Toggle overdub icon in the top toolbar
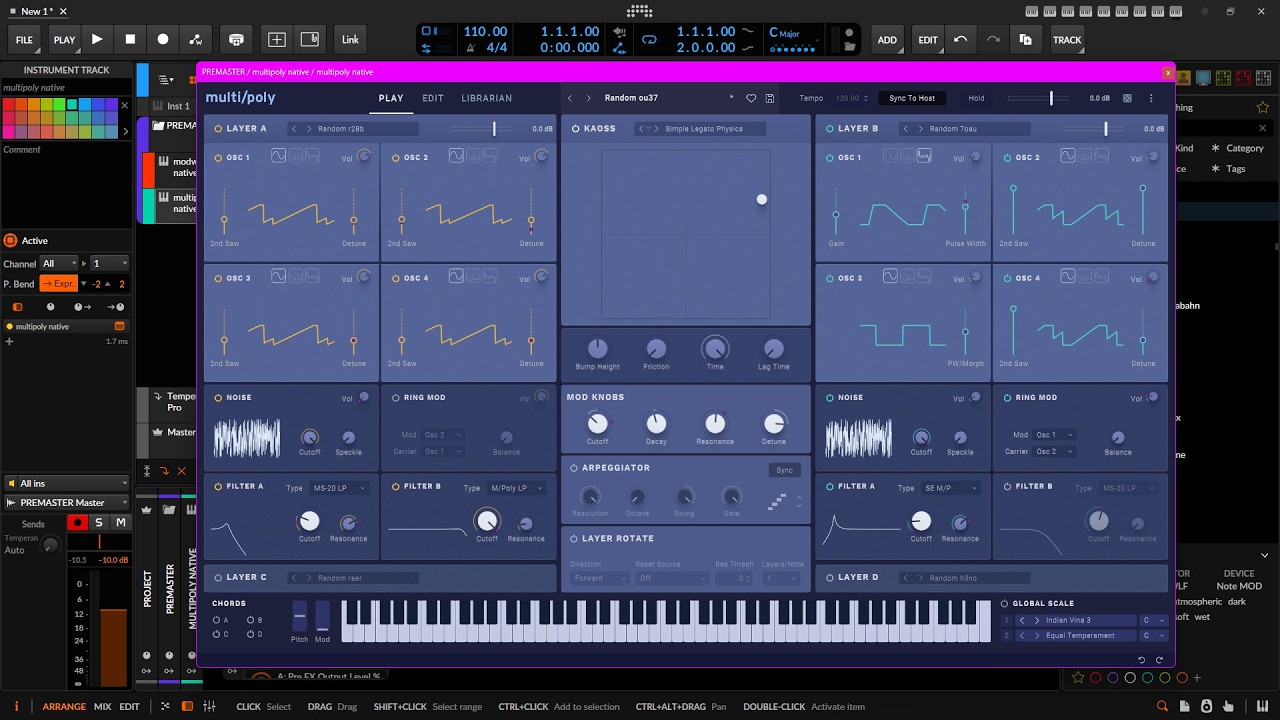 click(236, 39)
